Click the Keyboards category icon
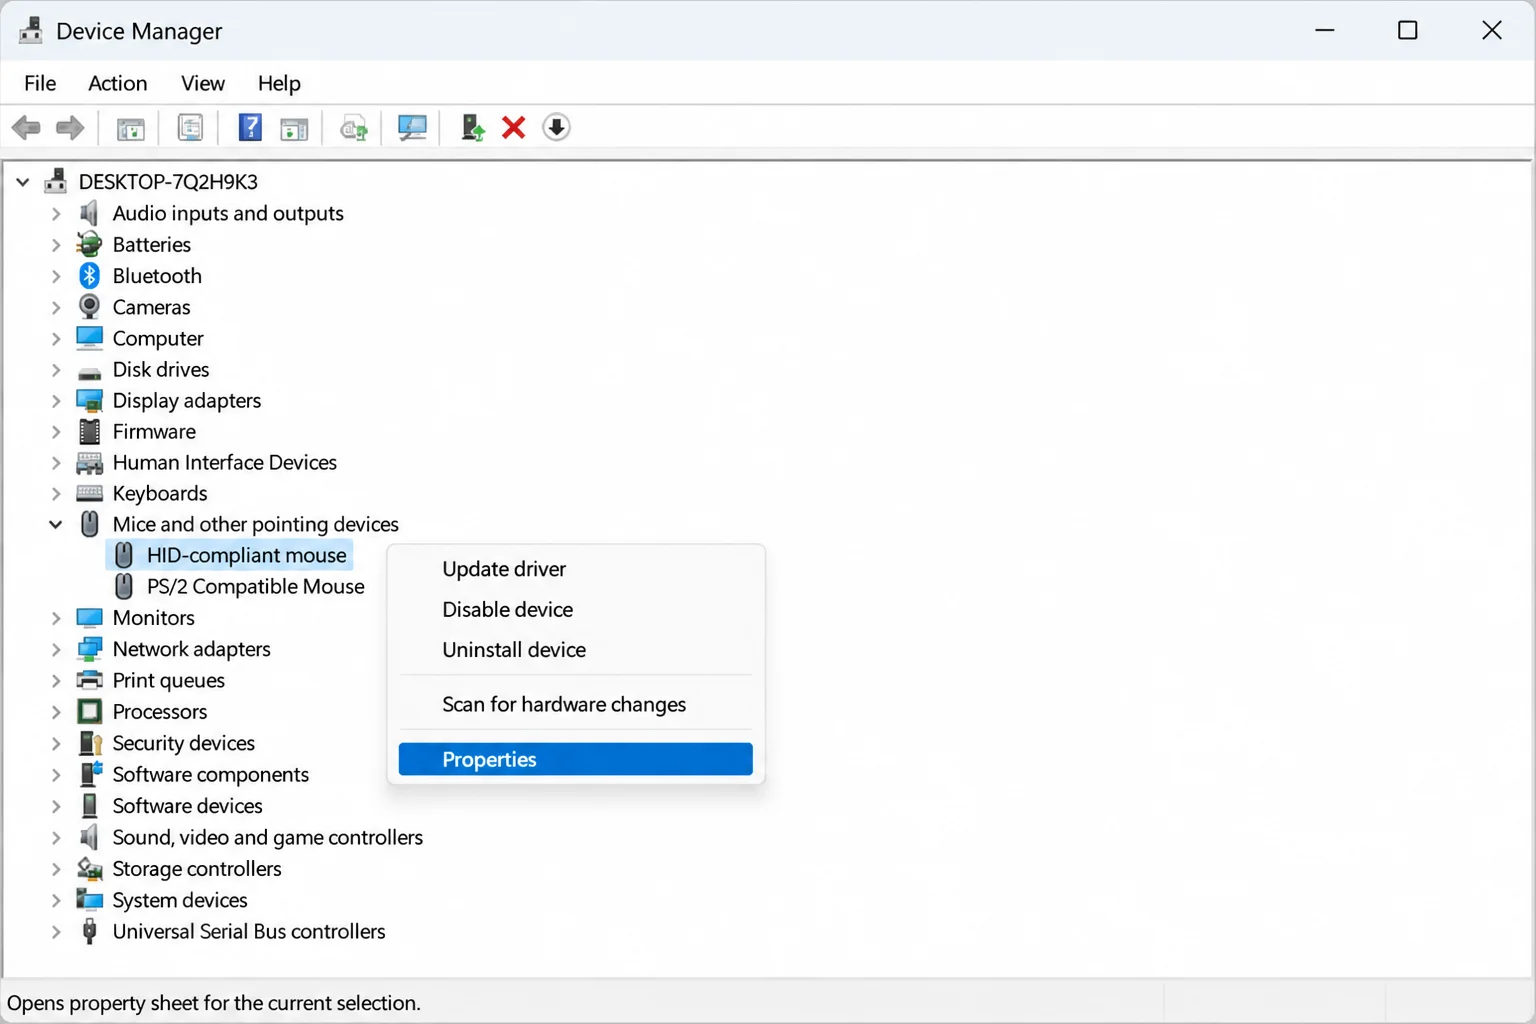 coord(89,494)
